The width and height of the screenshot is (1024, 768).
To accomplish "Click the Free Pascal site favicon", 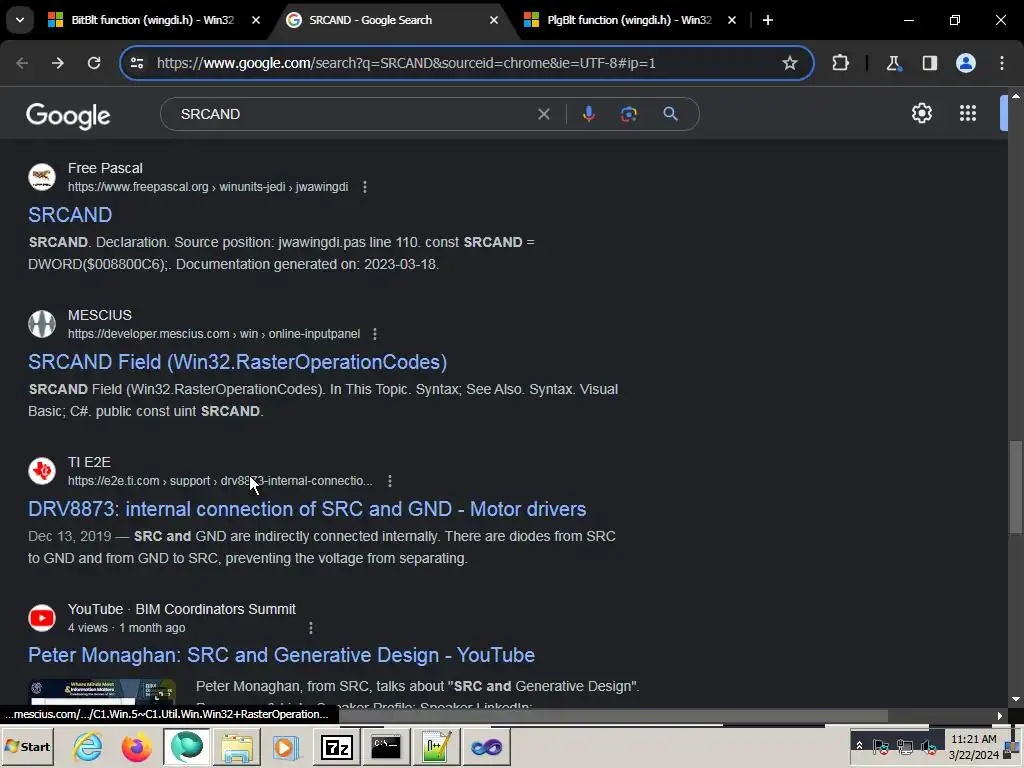I will pos(42,176).
